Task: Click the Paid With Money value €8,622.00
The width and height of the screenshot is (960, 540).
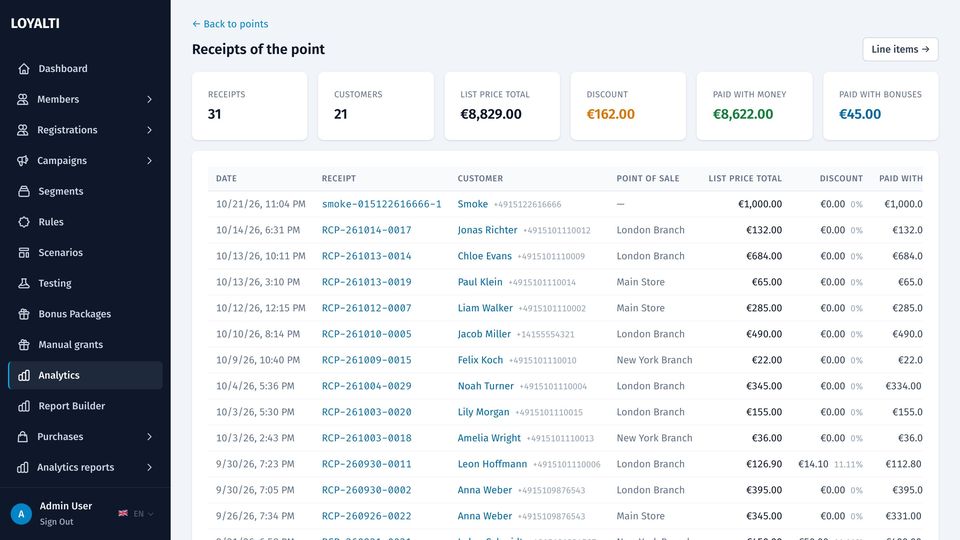Action: pos(743,114)
